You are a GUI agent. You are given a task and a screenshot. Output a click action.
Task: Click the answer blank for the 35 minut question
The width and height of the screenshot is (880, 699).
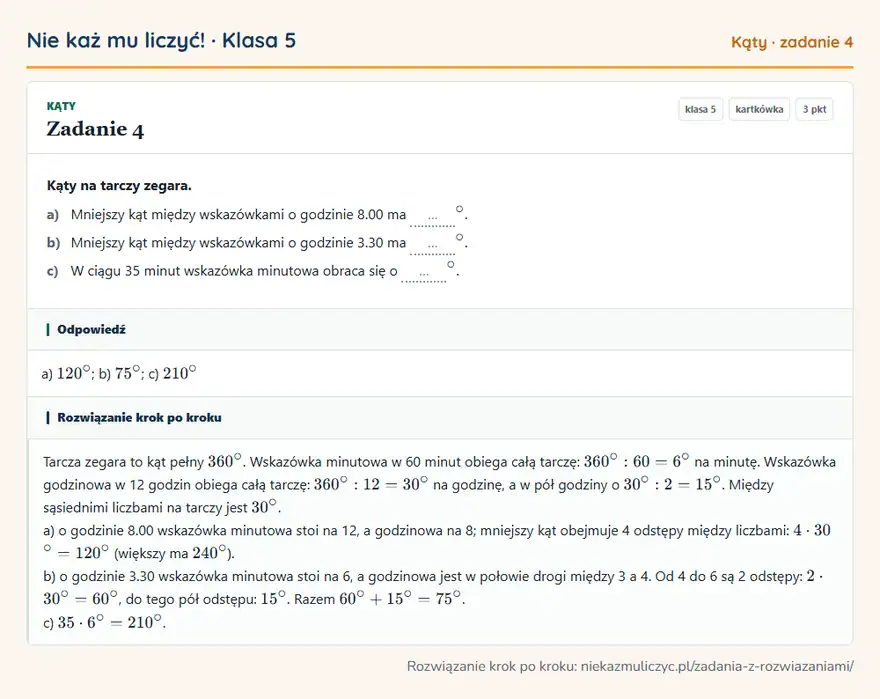[x=424, y=273]
